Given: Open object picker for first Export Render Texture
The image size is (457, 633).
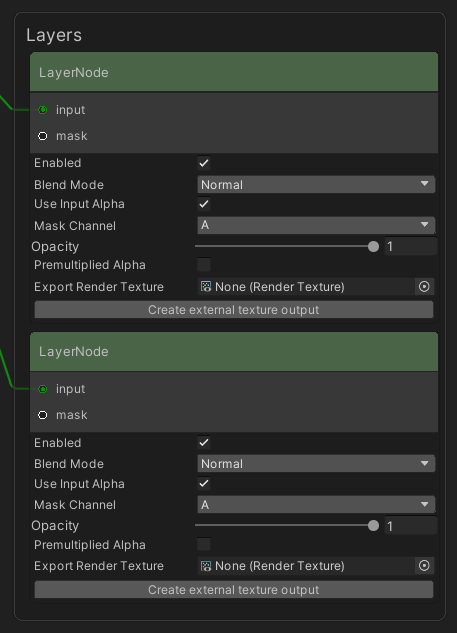Looking at the screenshot, I should tap(424, 287).
